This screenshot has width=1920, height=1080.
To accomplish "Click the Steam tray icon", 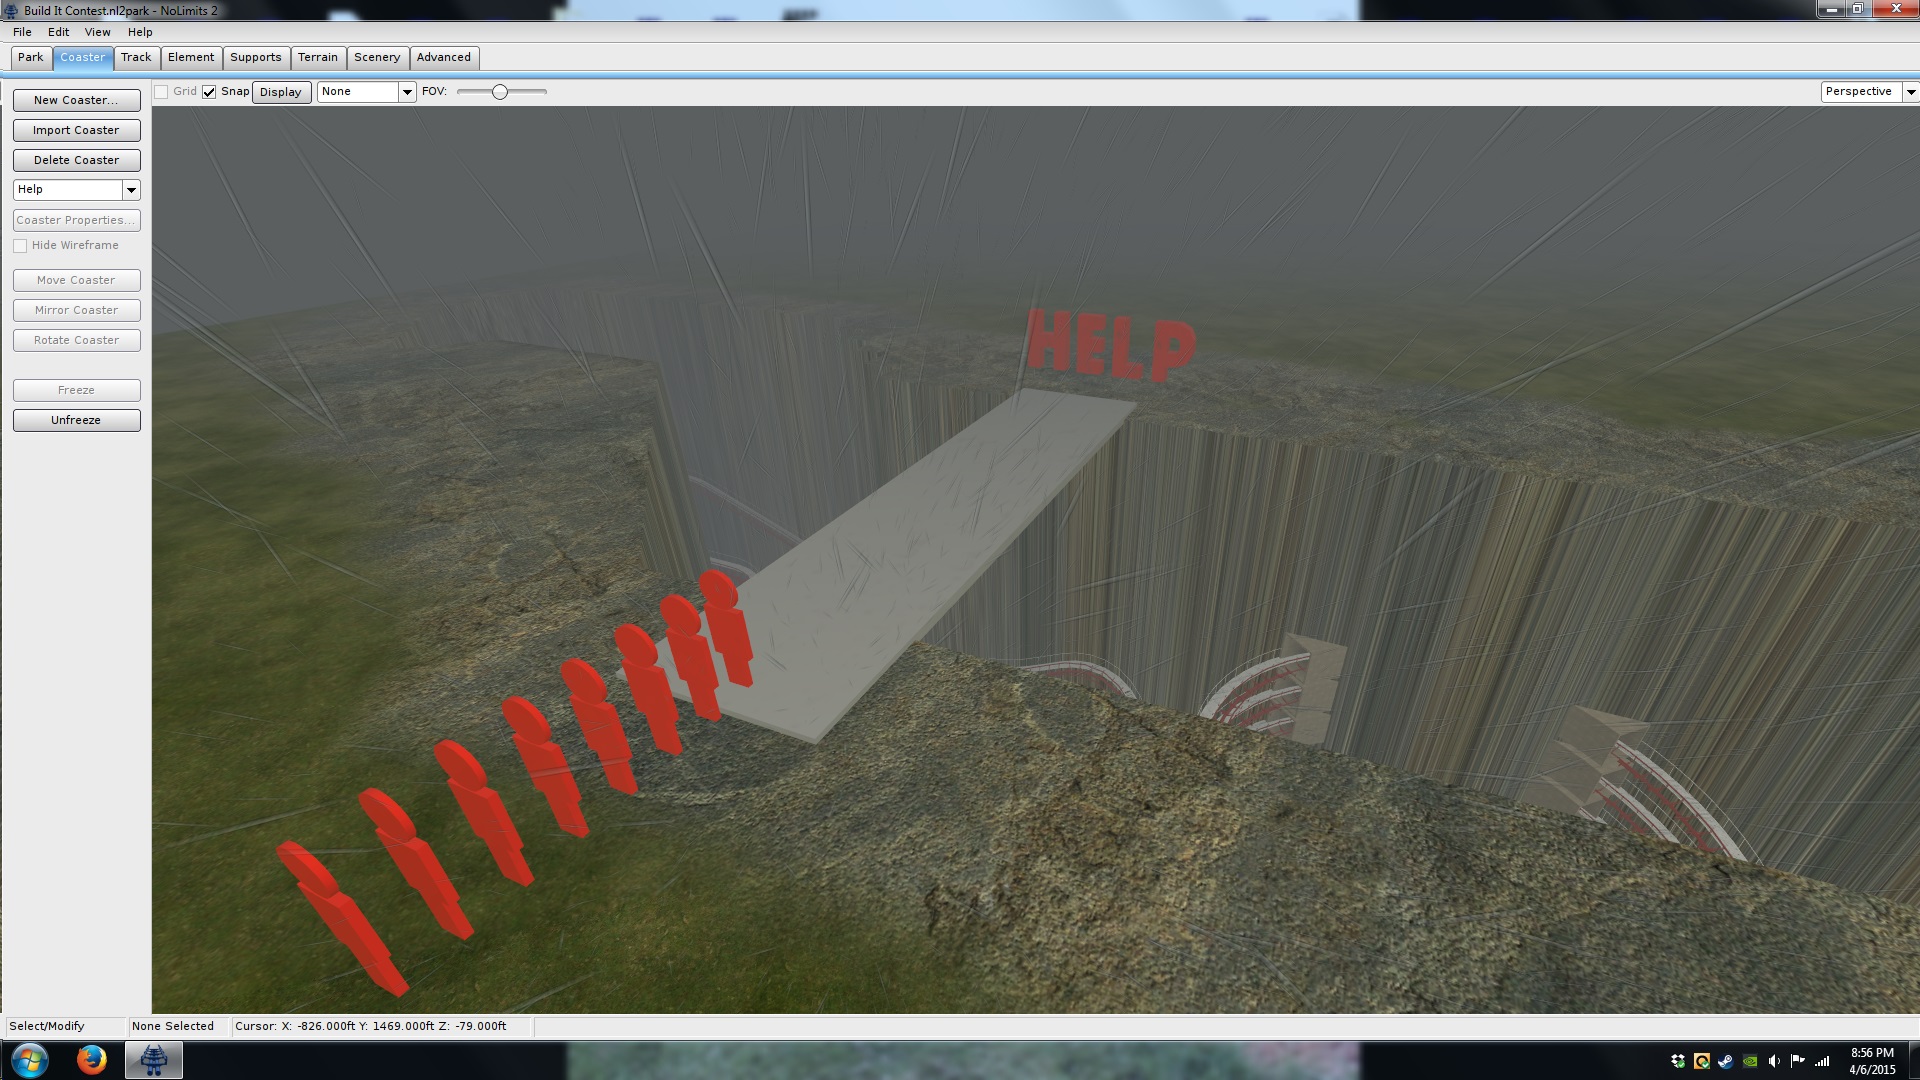I will click(x=1725, y=1061).
